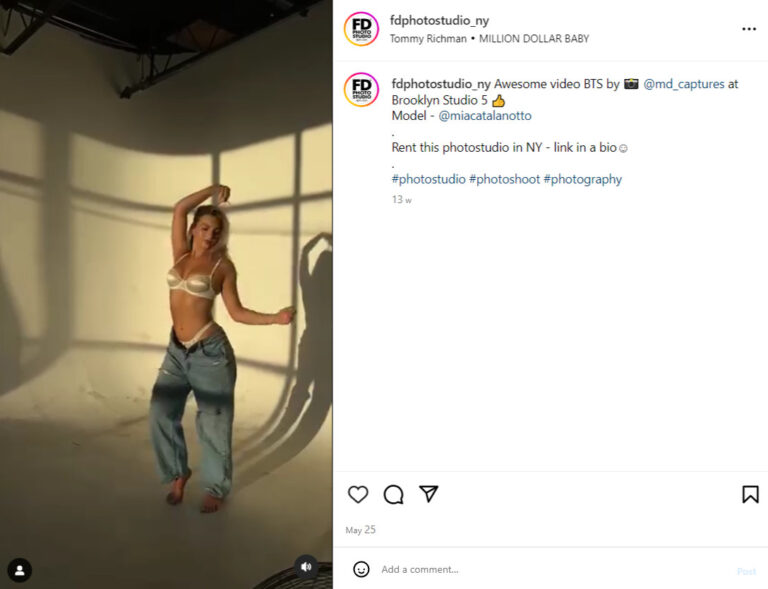The image size is (768, 589).
Task: Toggle the video sound speaker icon
Action: pyautogui.click(x=306, y=566)
